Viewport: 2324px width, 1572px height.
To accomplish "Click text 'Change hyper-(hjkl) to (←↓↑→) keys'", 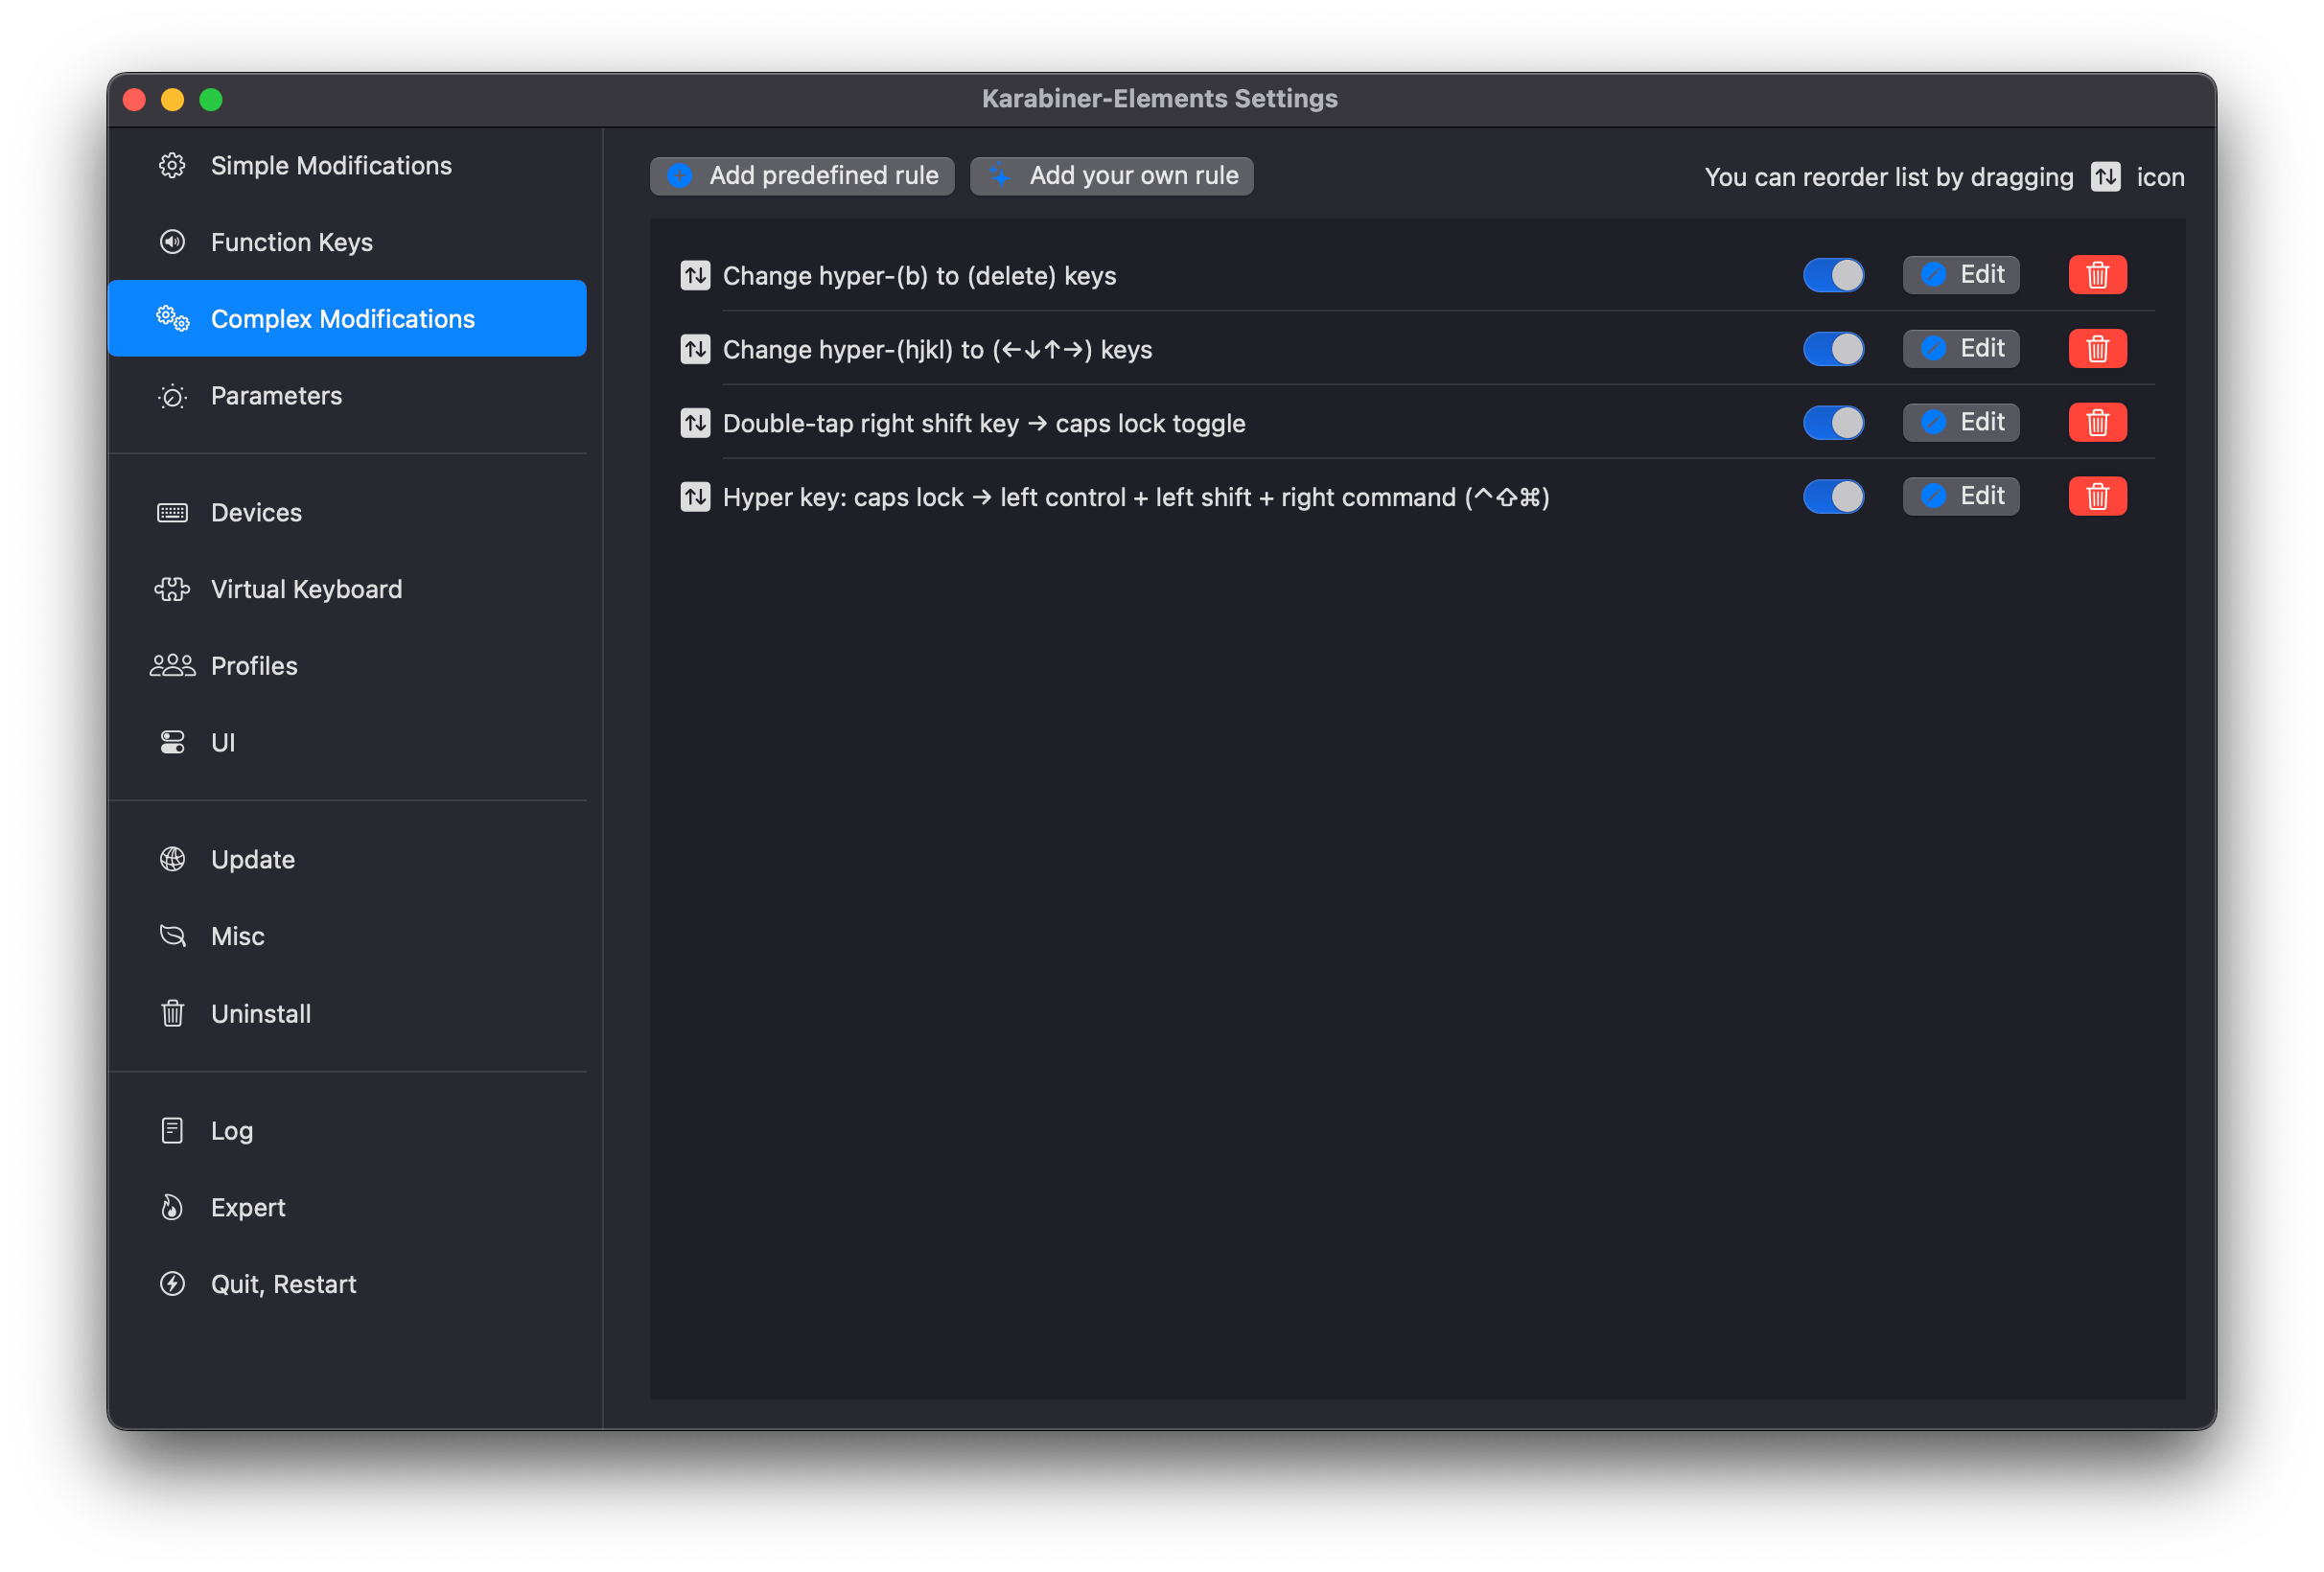I will click(937, 350).
